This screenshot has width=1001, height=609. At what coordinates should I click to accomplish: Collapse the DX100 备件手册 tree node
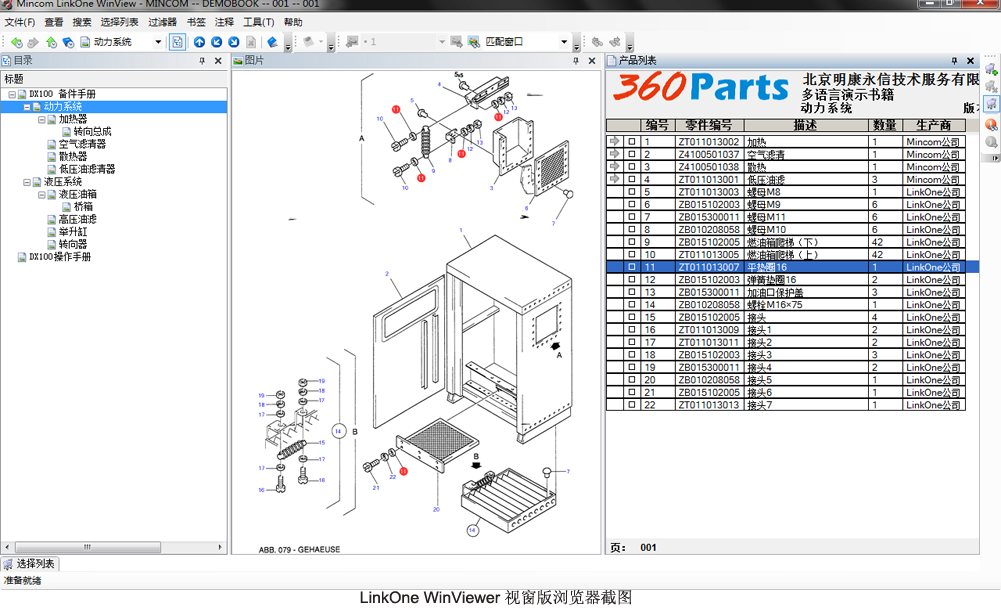[x=12, y=94]
